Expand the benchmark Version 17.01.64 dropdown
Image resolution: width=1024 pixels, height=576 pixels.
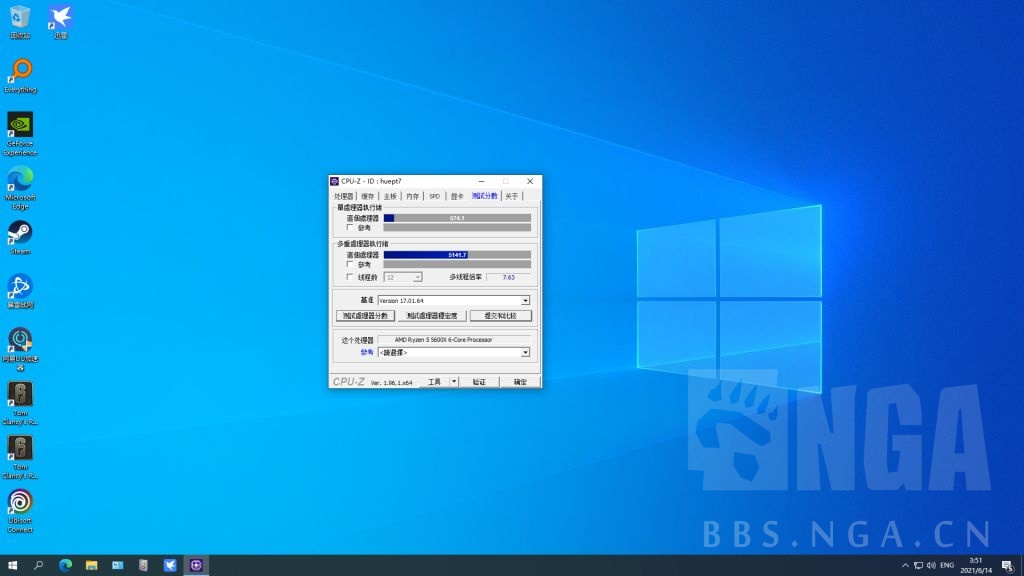[x=525, y=300]
